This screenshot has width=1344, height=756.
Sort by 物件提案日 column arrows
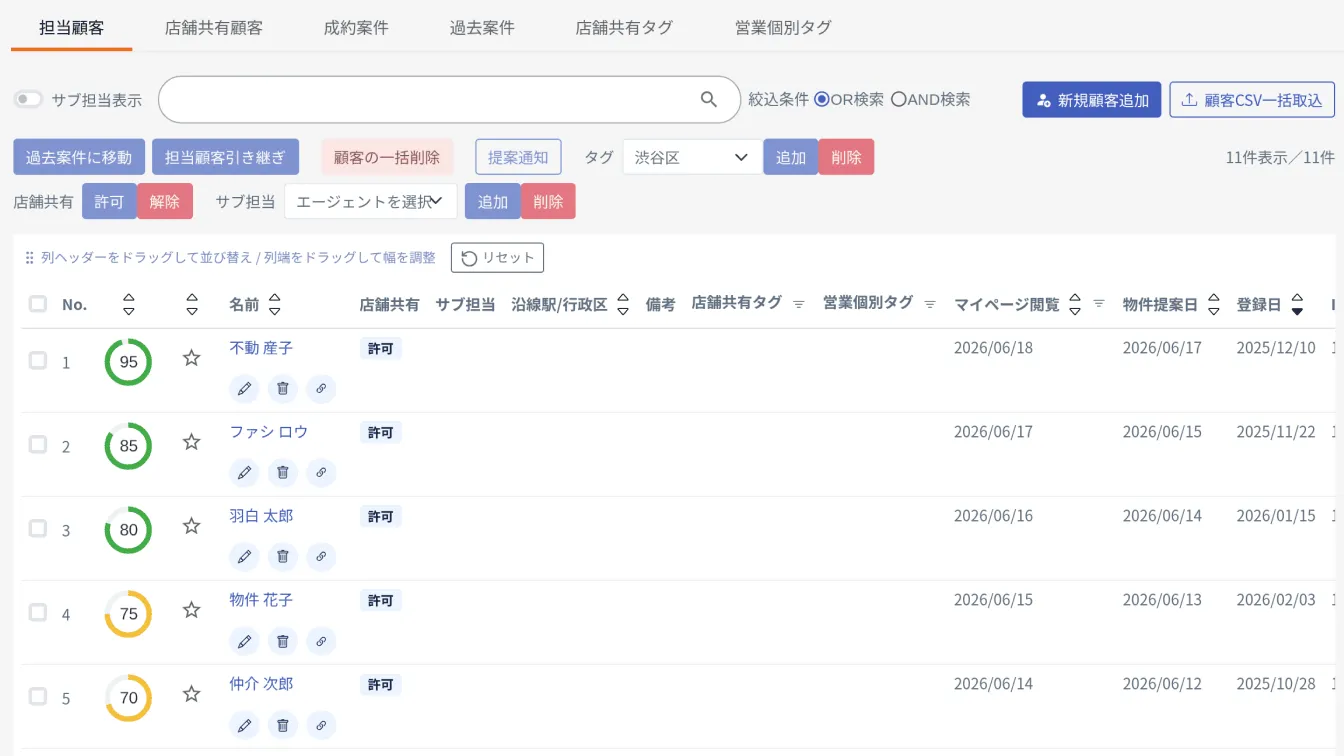click(1213, 305)
